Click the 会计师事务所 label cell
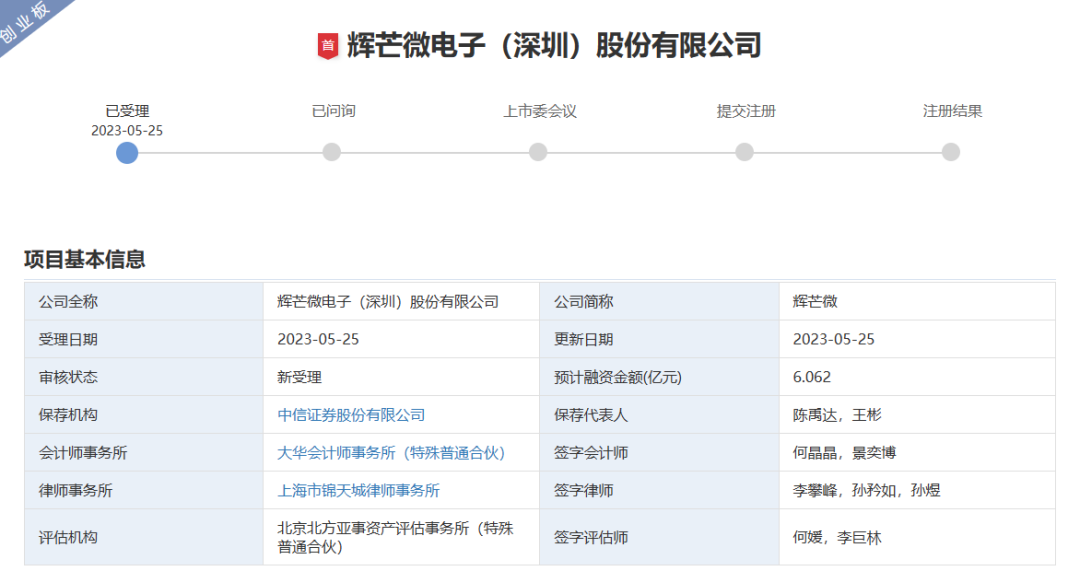Viewport: 1080px width, 571px height. [144, 453]
